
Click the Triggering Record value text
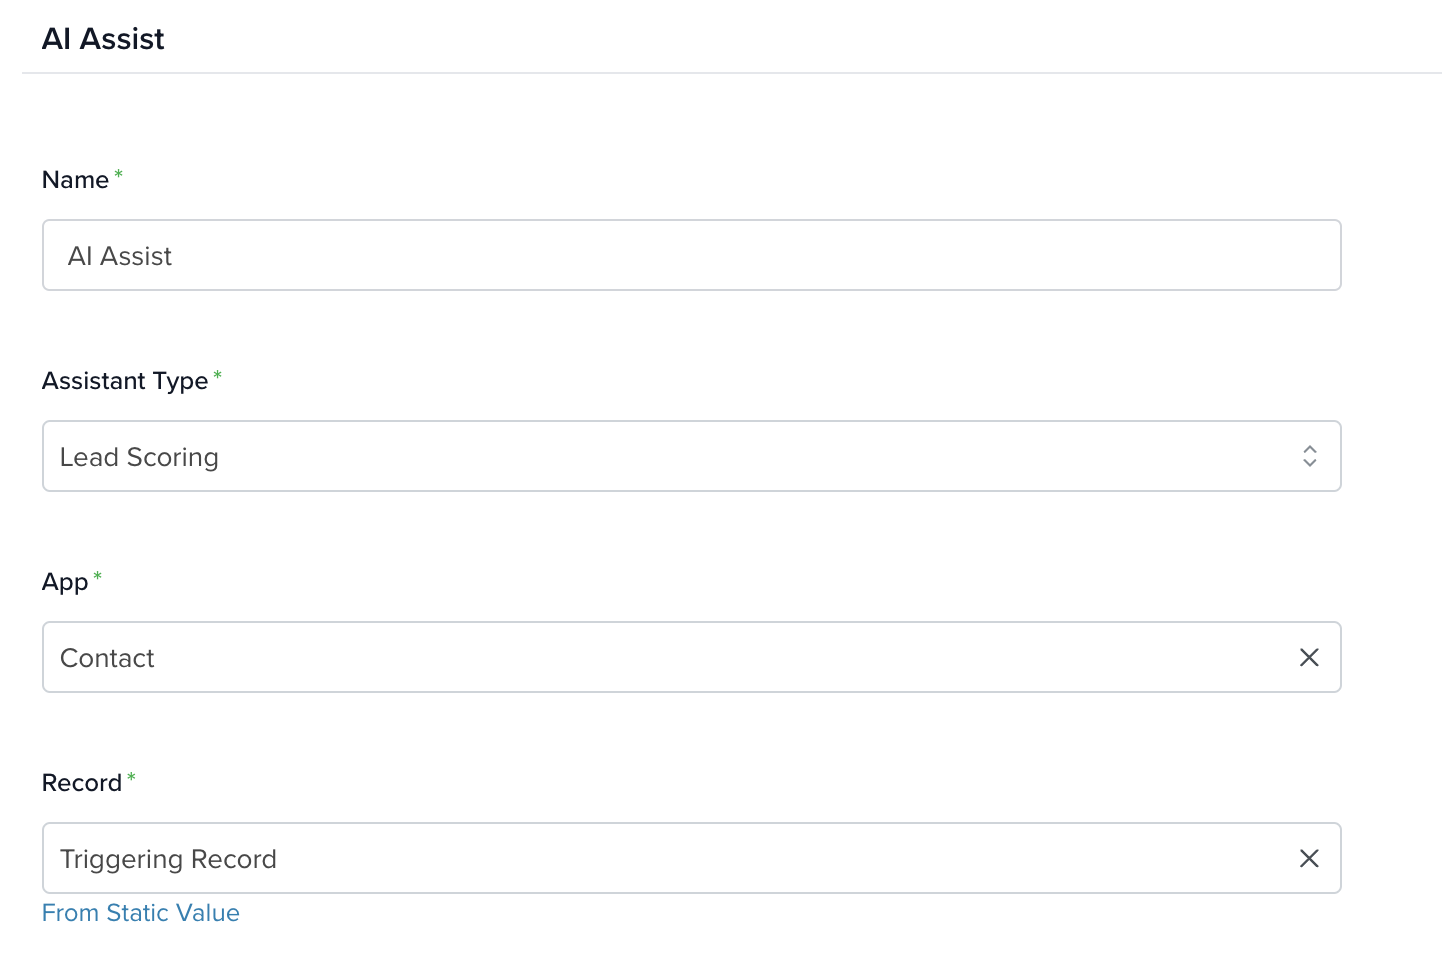point(168,859)
